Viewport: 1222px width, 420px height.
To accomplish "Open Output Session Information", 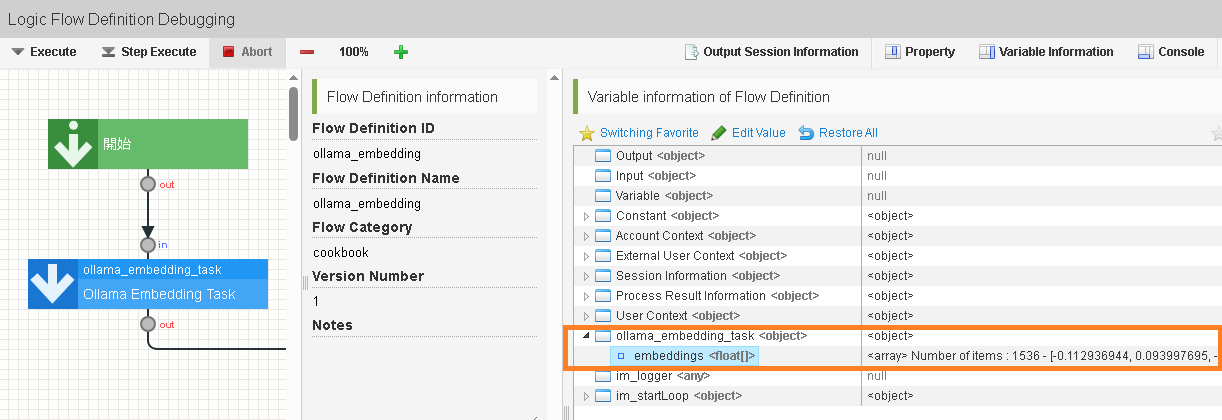I will pyautogui.click(x=771, y=52).
